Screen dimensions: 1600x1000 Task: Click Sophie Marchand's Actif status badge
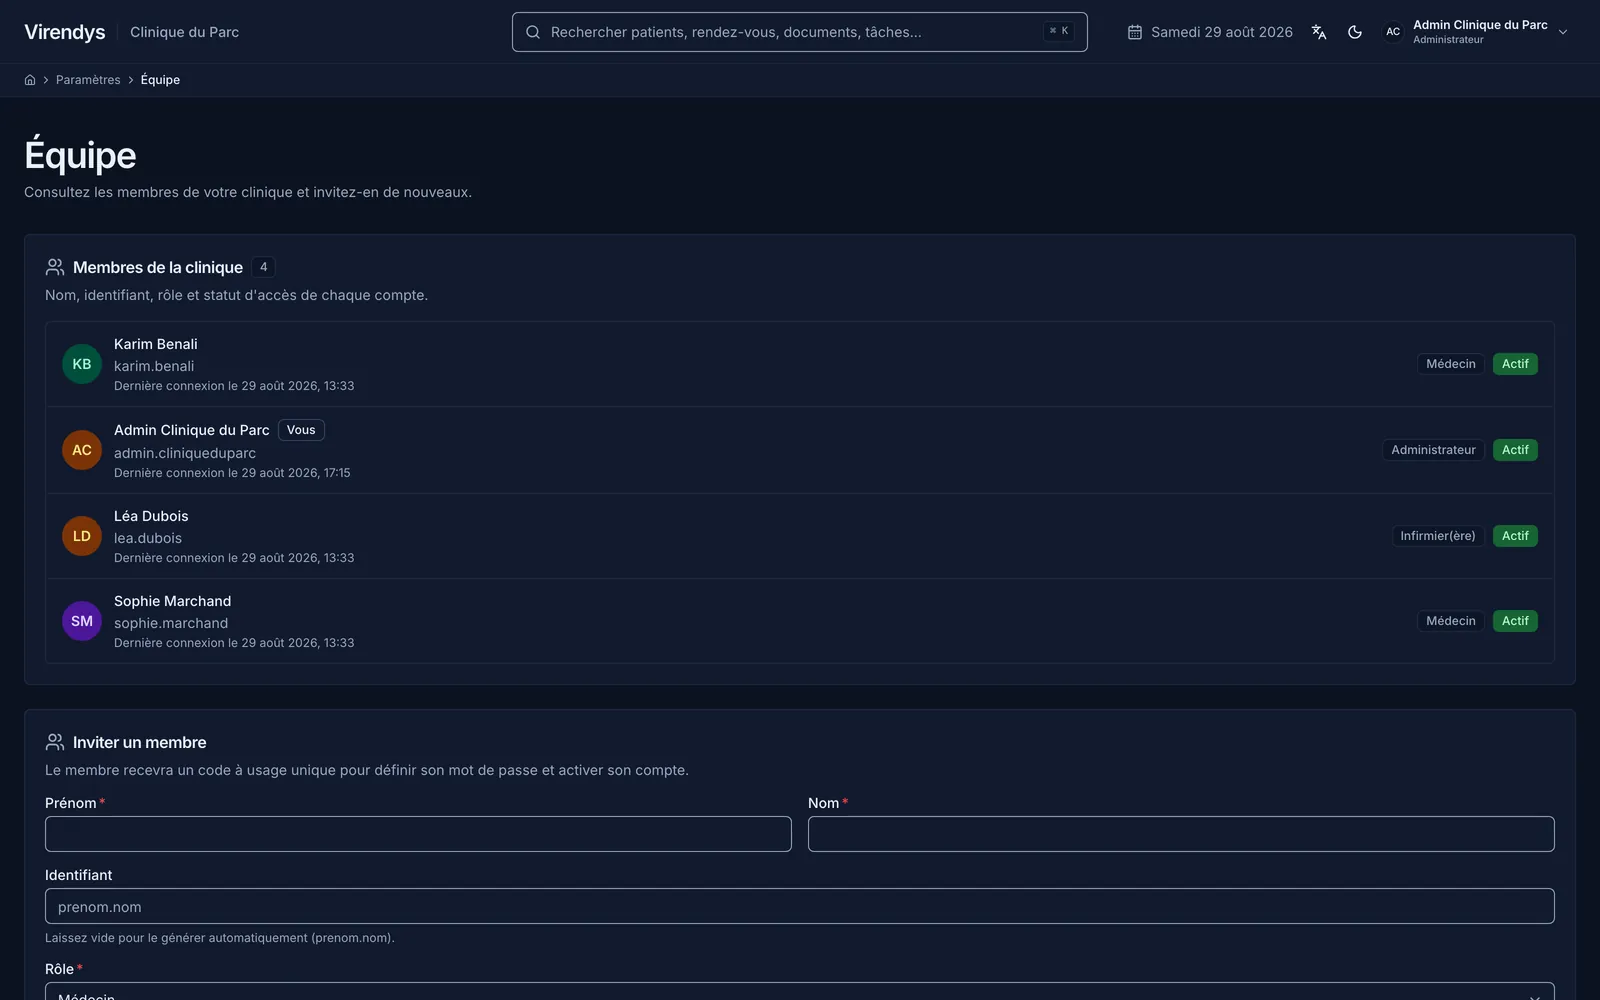point(1515,621)
